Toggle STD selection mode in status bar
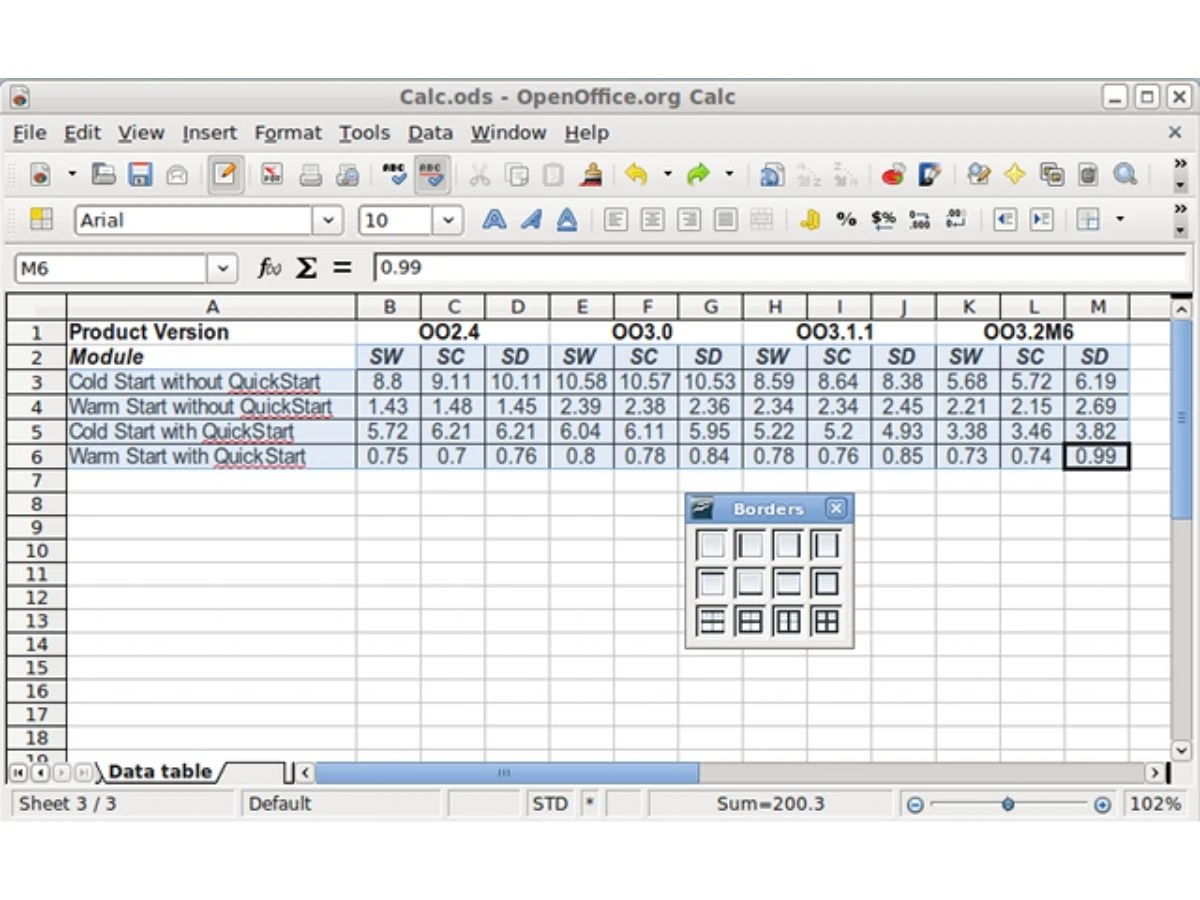This screenshot has height=900, width=1200. 550,804
